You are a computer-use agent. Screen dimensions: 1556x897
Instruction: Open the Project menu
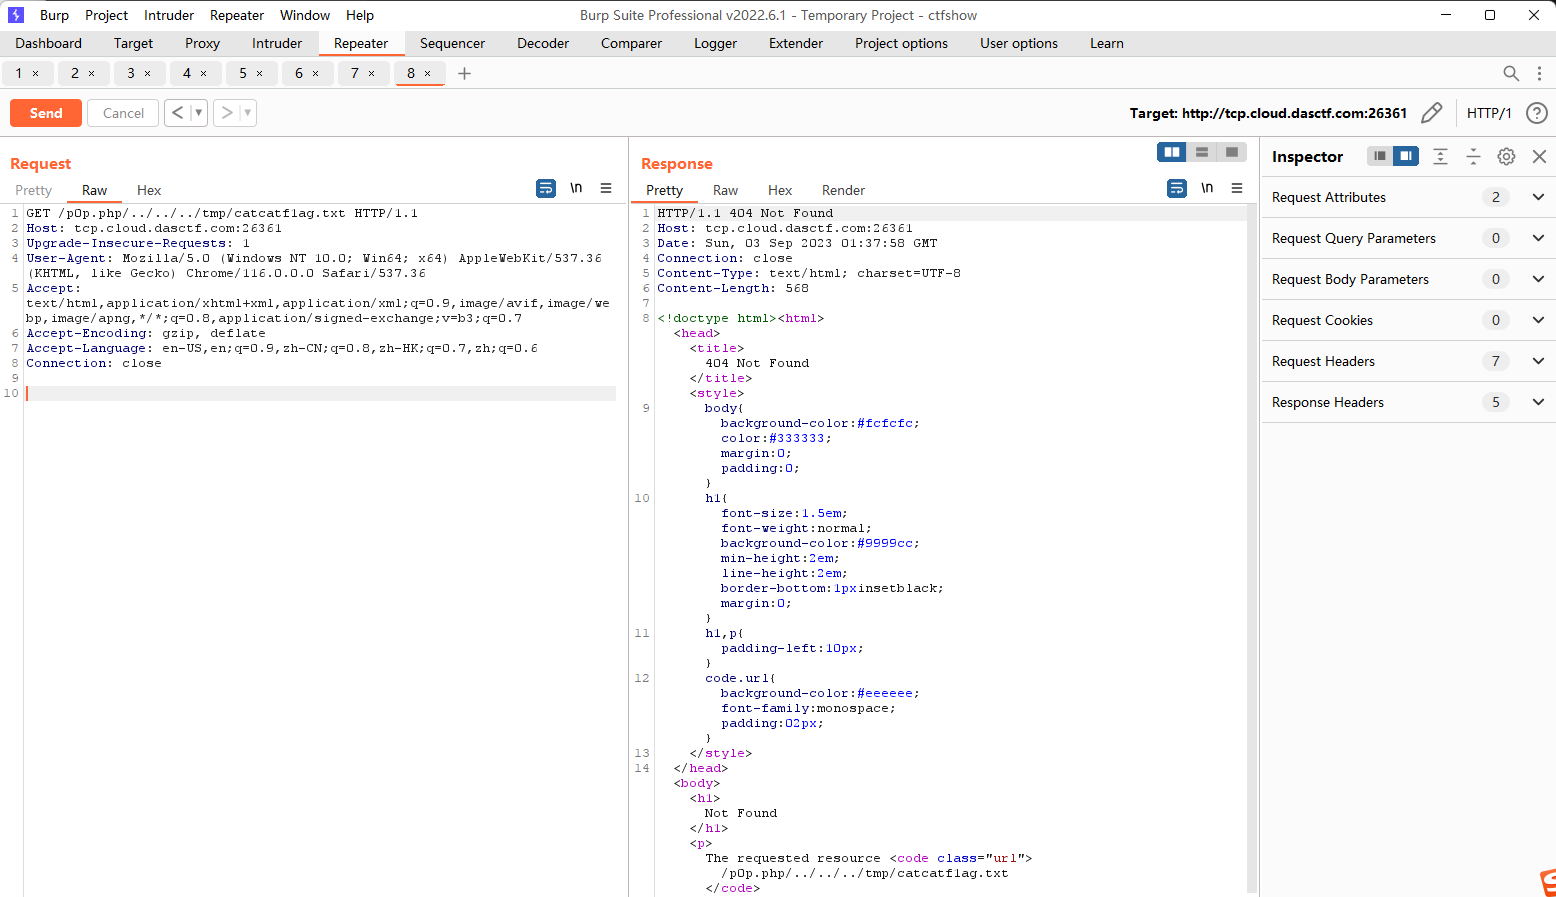(106, 15)
